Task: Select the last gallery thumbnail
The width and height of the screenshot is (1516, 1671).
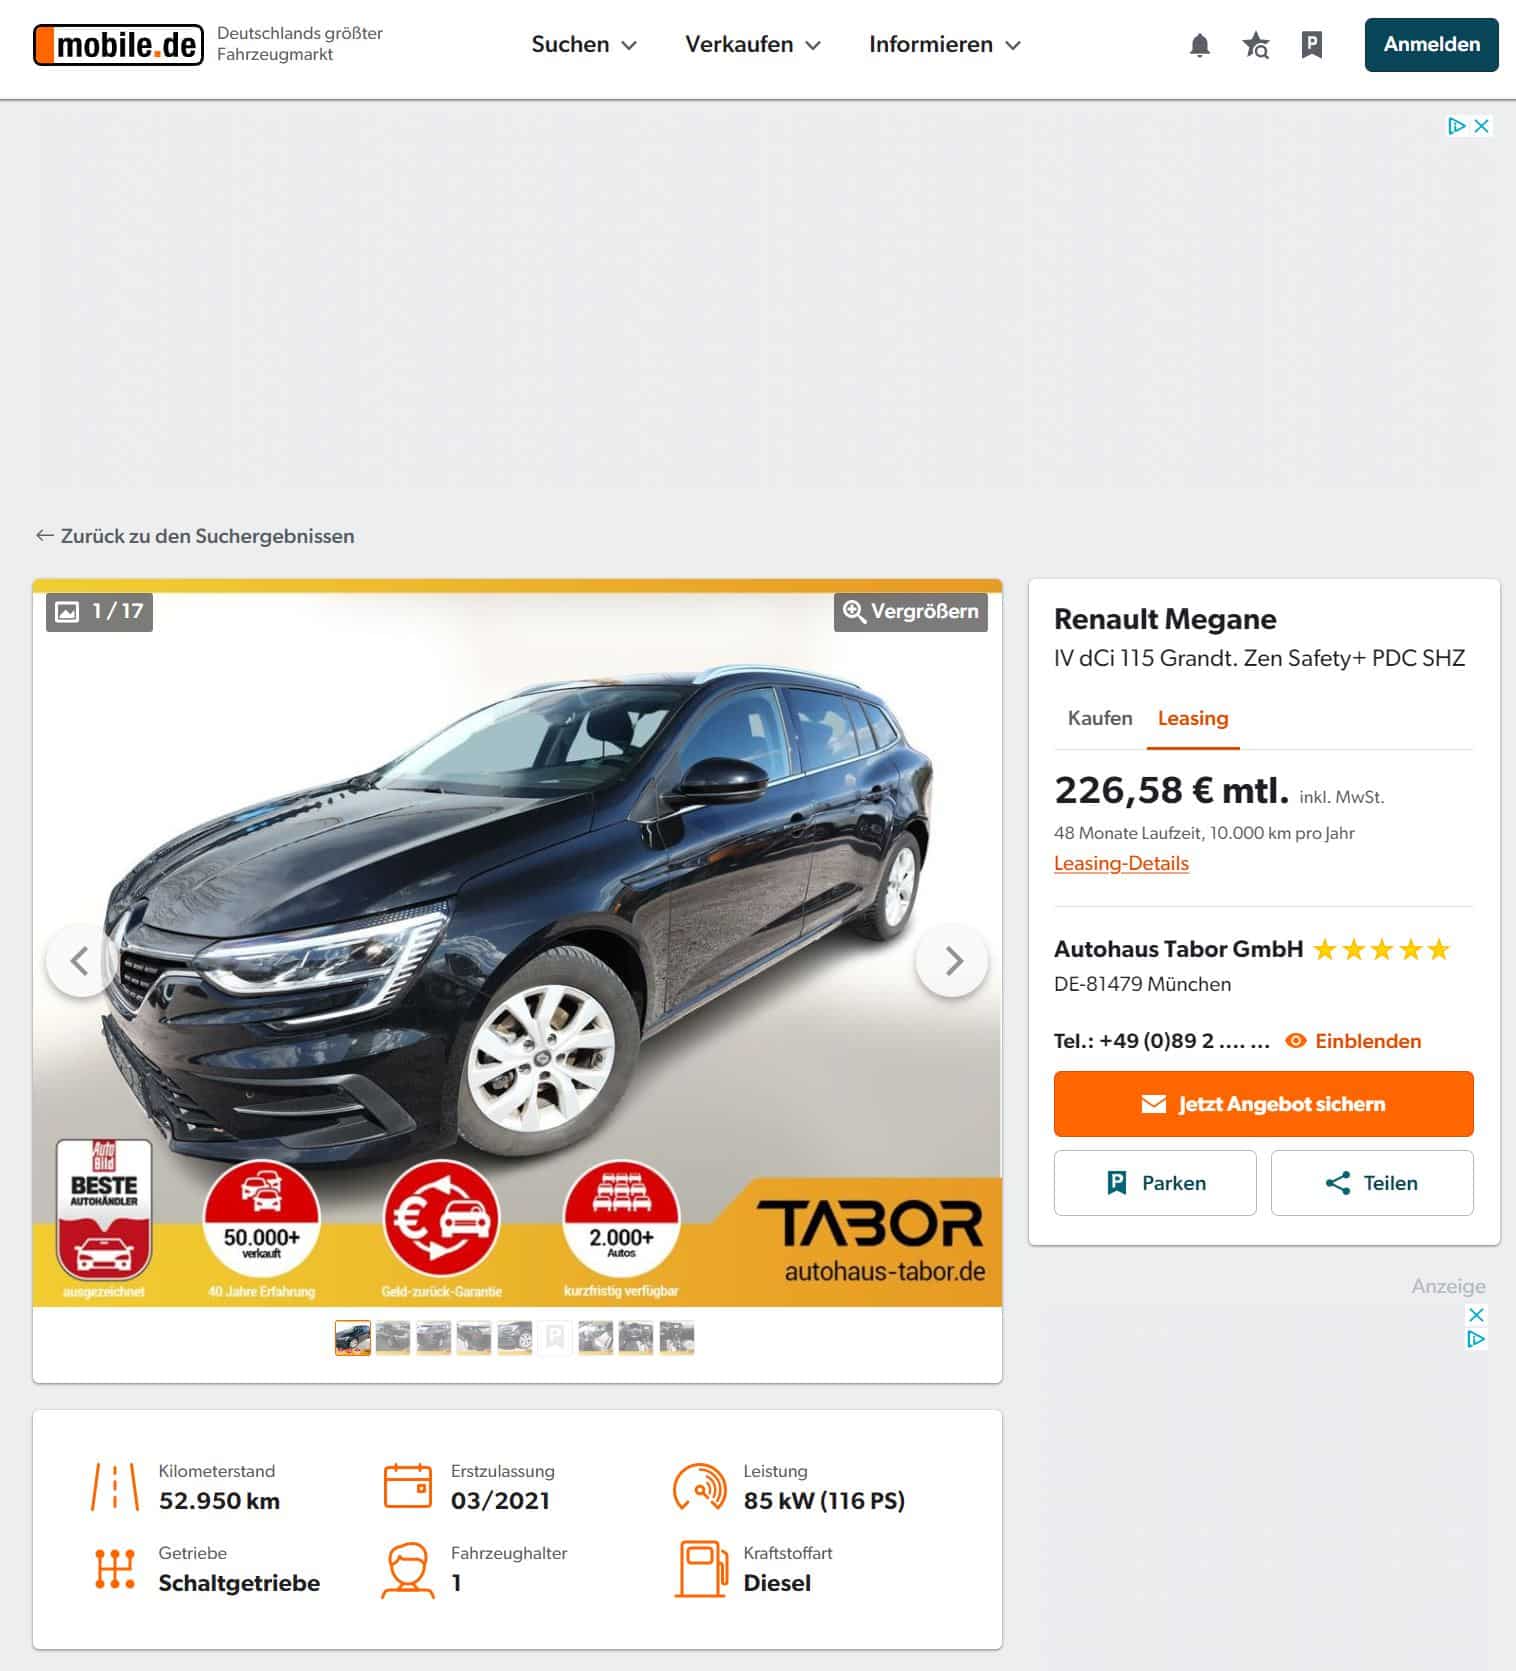Action: (677, 1338)
